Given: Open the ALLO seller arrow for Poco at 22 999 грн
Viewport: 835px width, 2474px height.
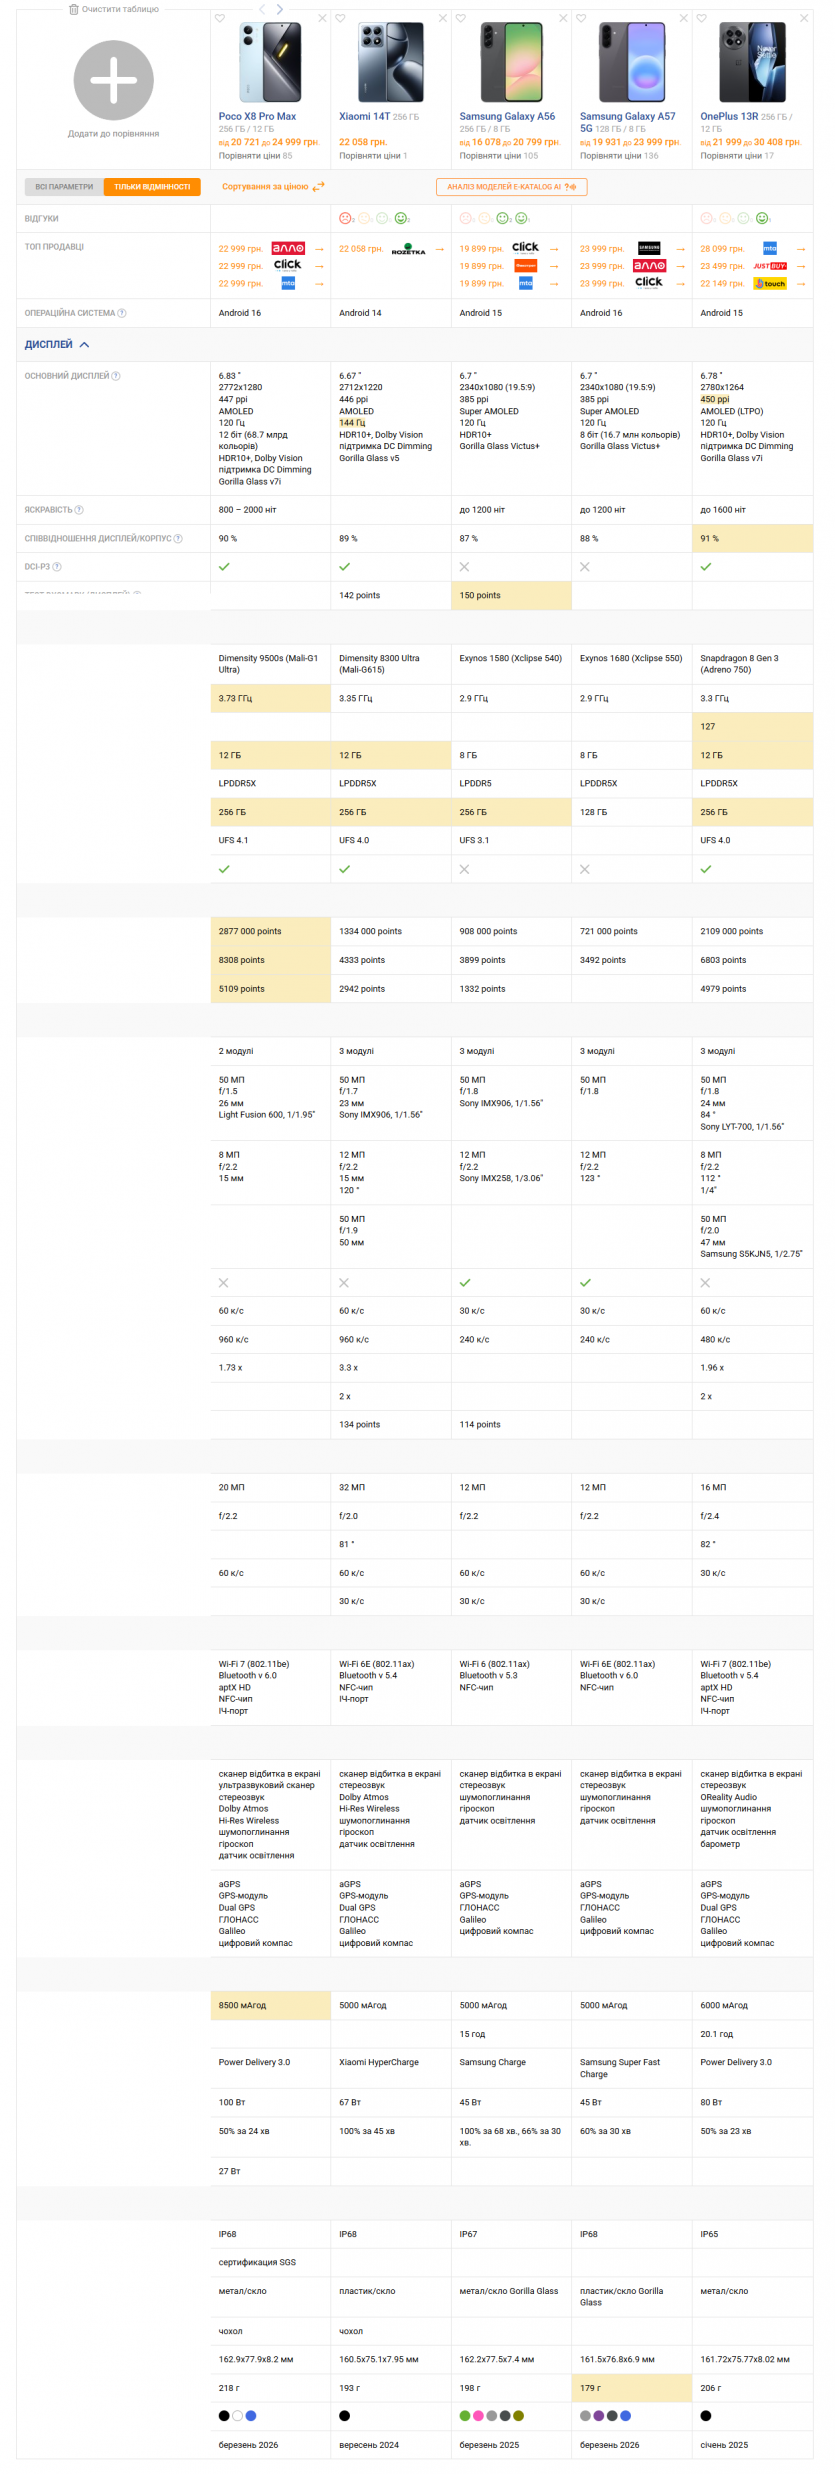Looking at the screenshot, I should click(320, 249).
